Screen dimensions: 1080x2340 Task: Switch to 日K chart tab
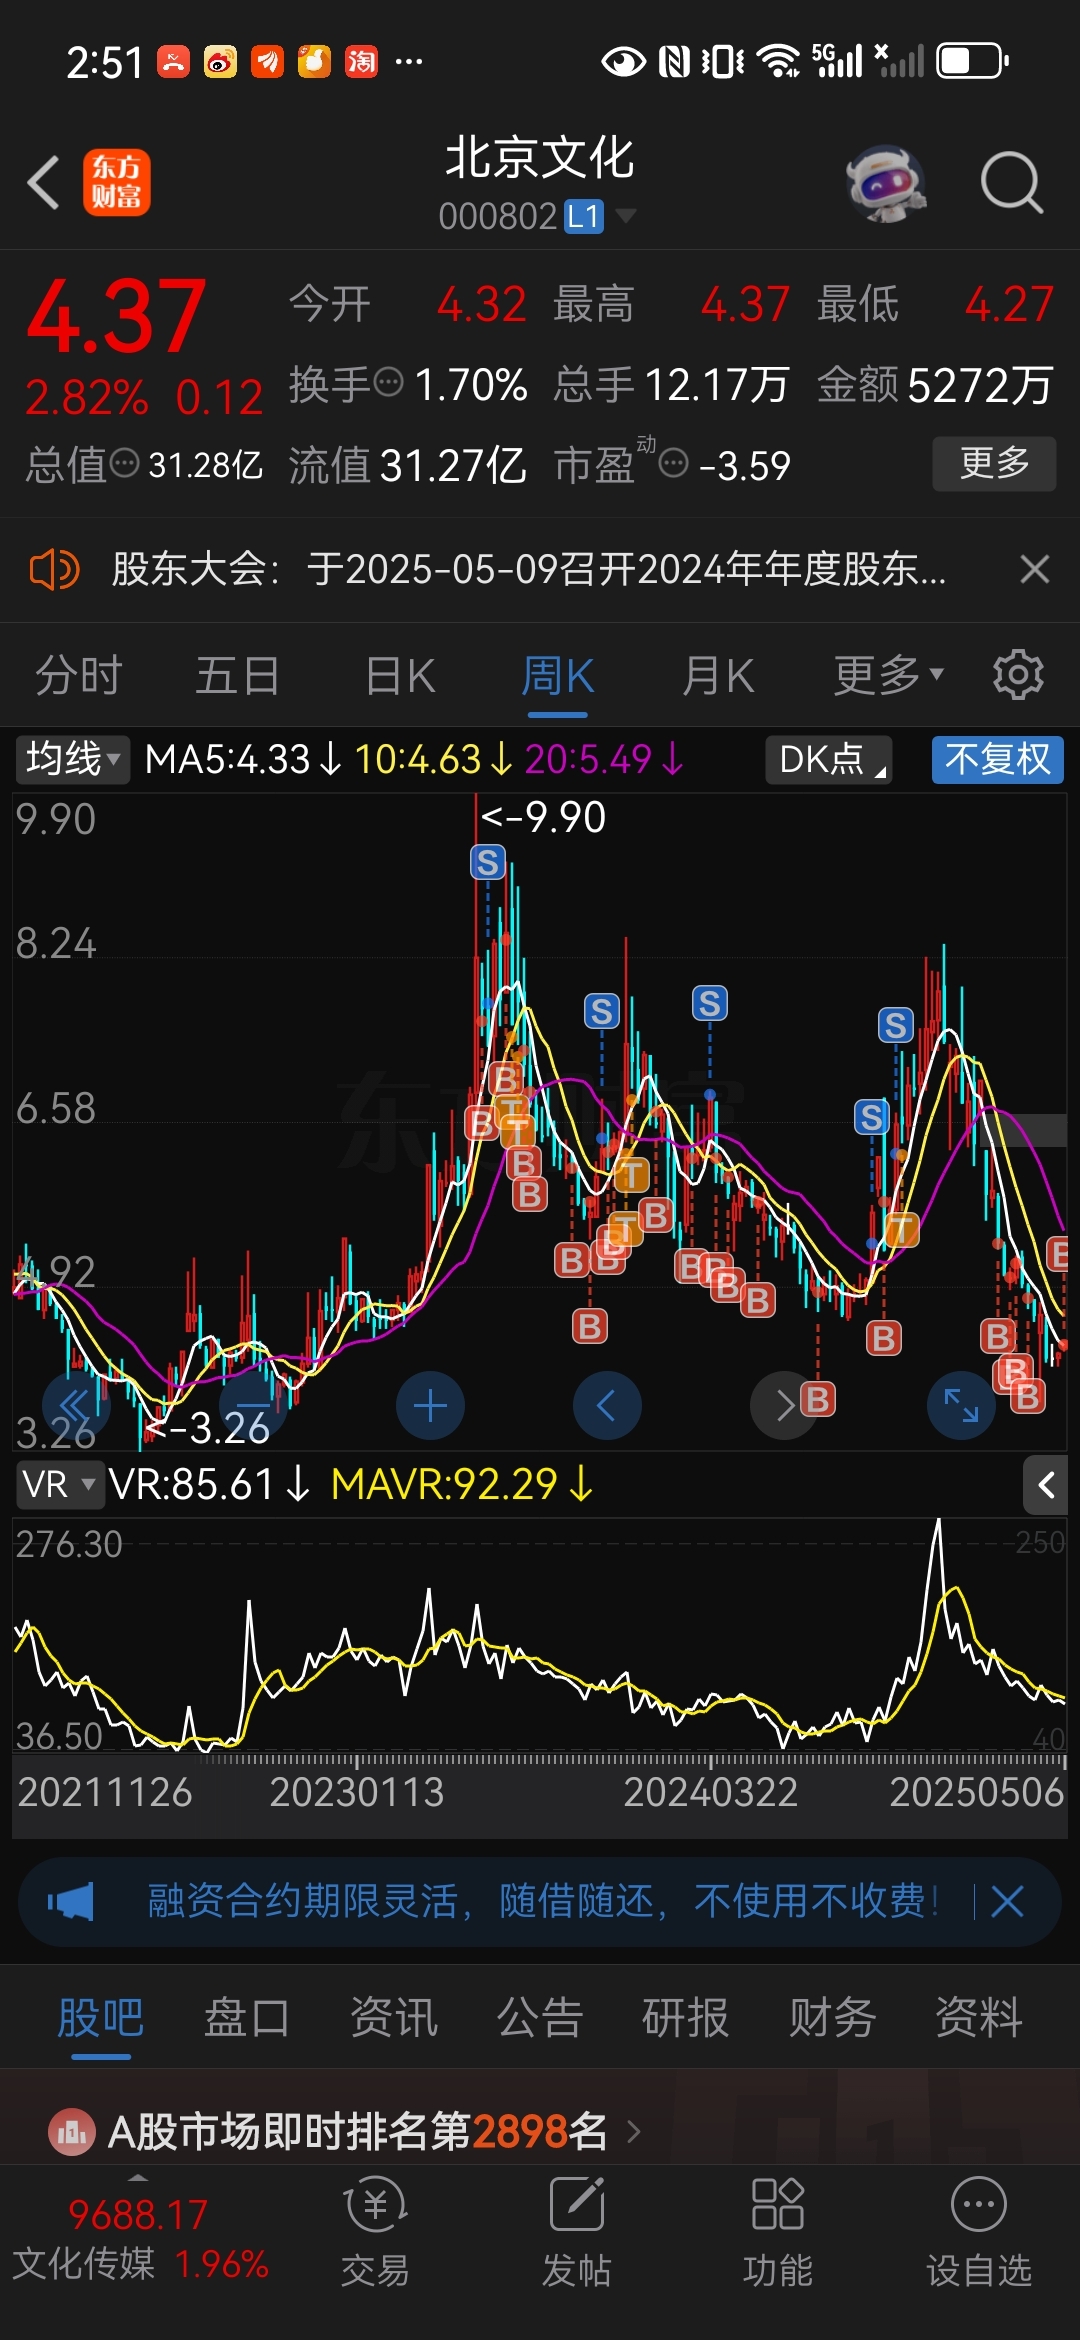pos(400,676)
